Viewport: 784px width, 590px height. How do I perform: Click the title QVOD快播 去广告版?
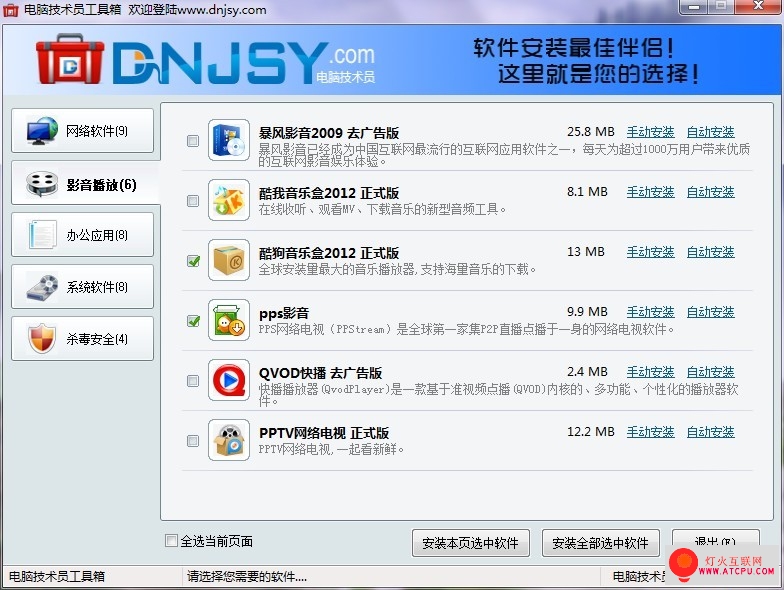pos(320,373)
